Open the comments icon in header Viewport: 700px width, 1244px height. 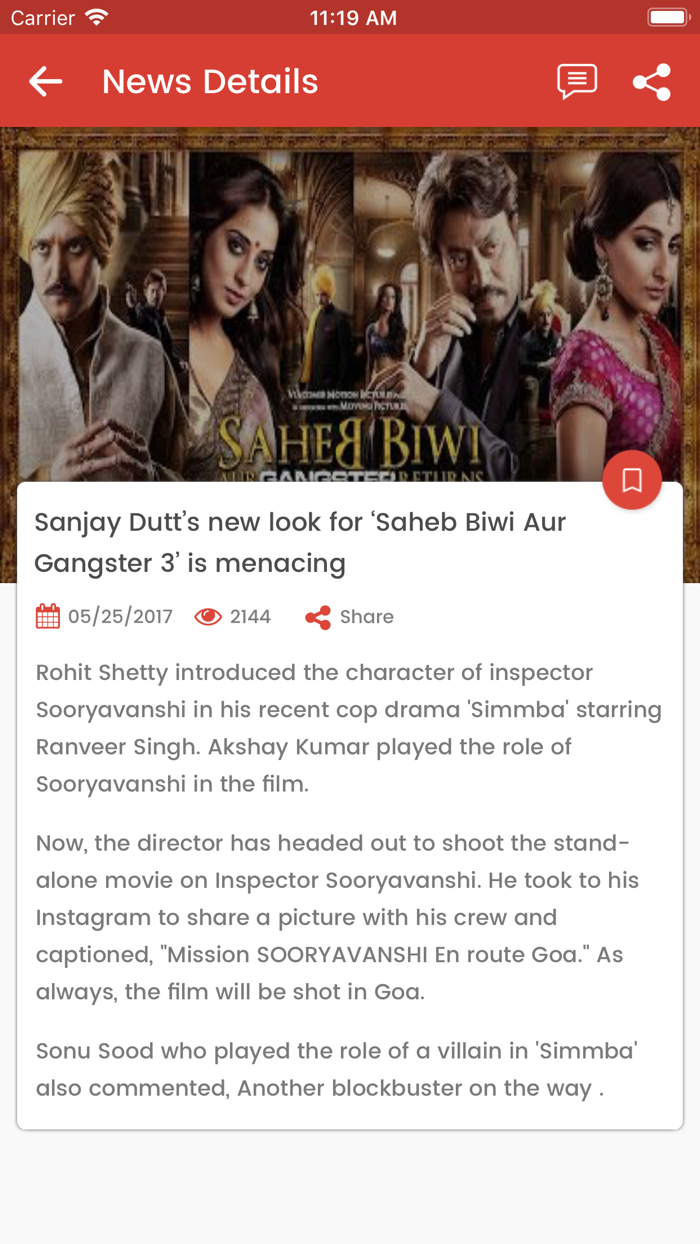[577, 82]
